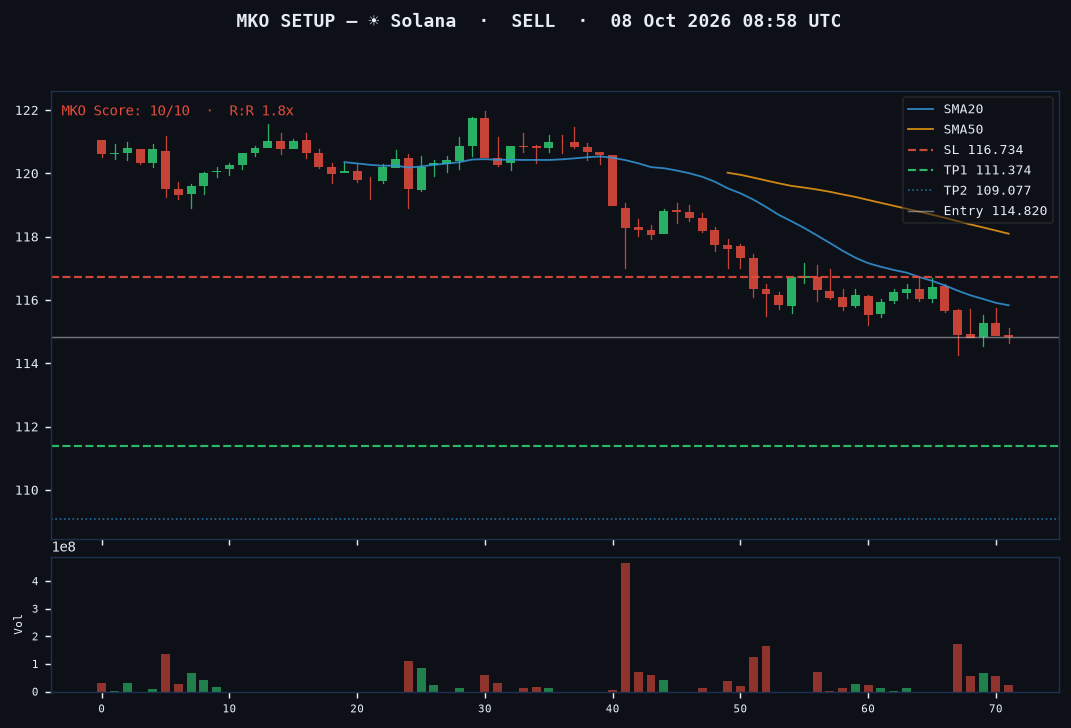1071x728 pixels.
Task: Click the green dashed TP1 line
Action: coord(555,446)
